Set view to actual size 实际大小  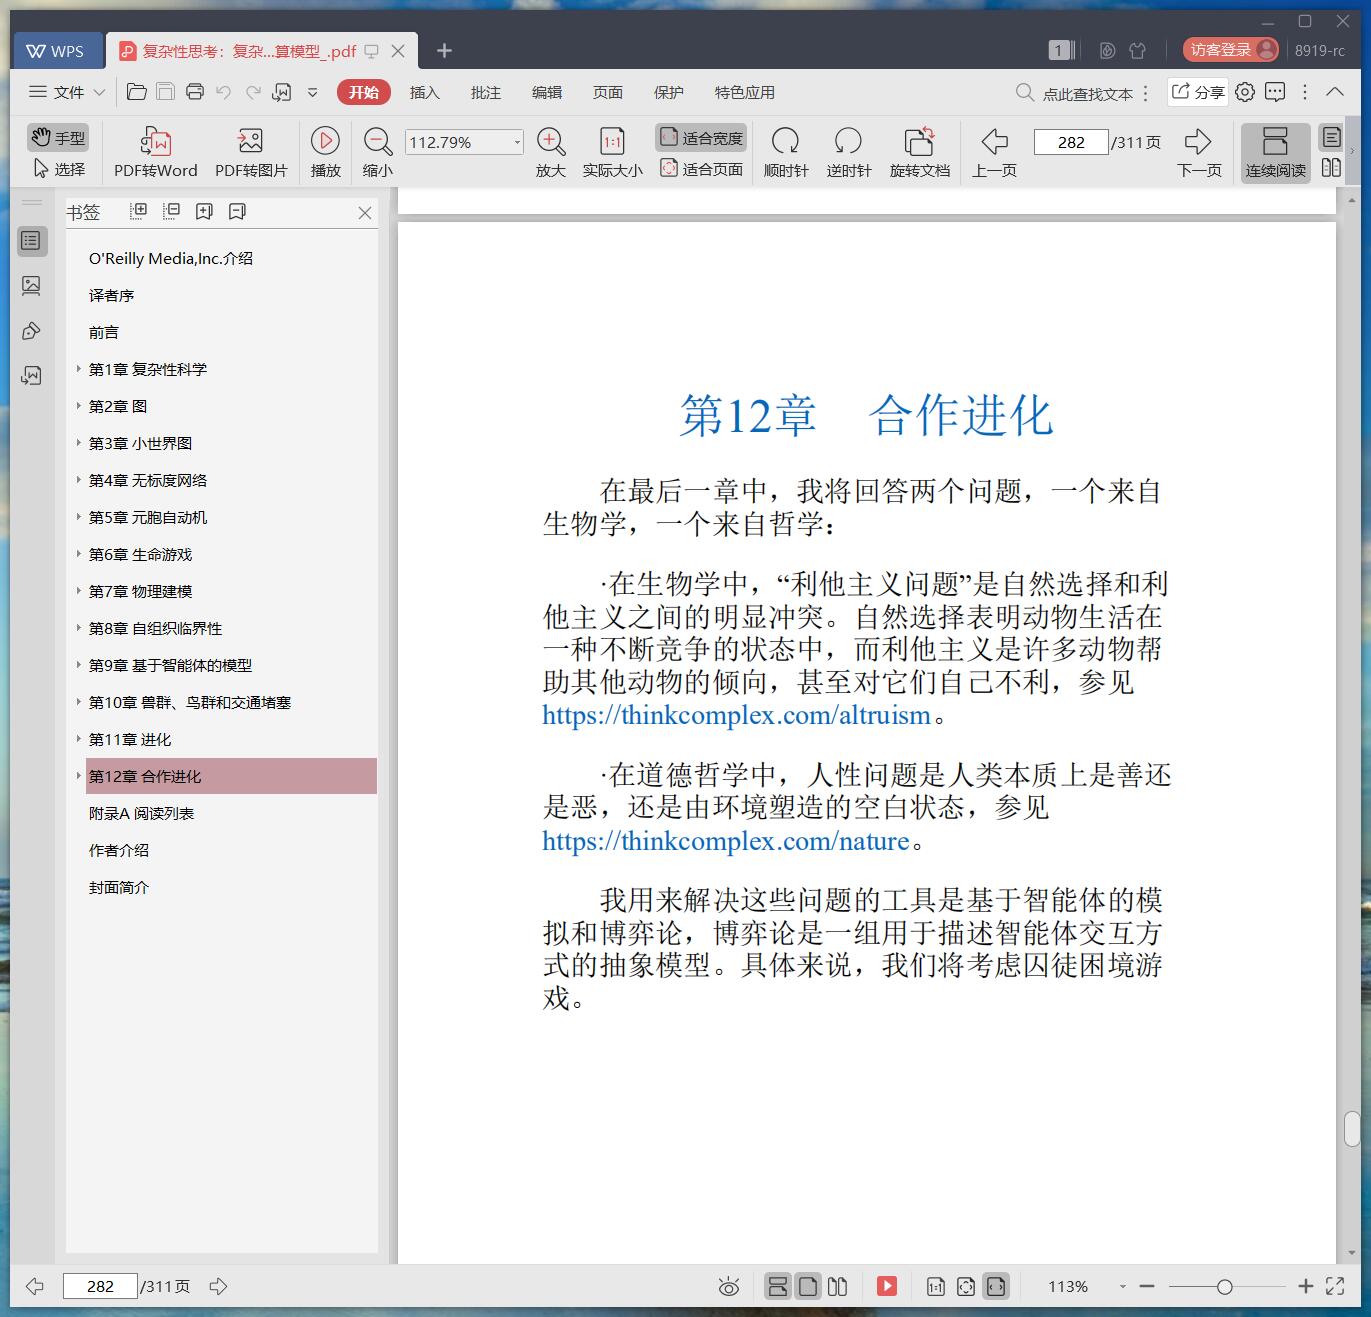pos(612,153)
